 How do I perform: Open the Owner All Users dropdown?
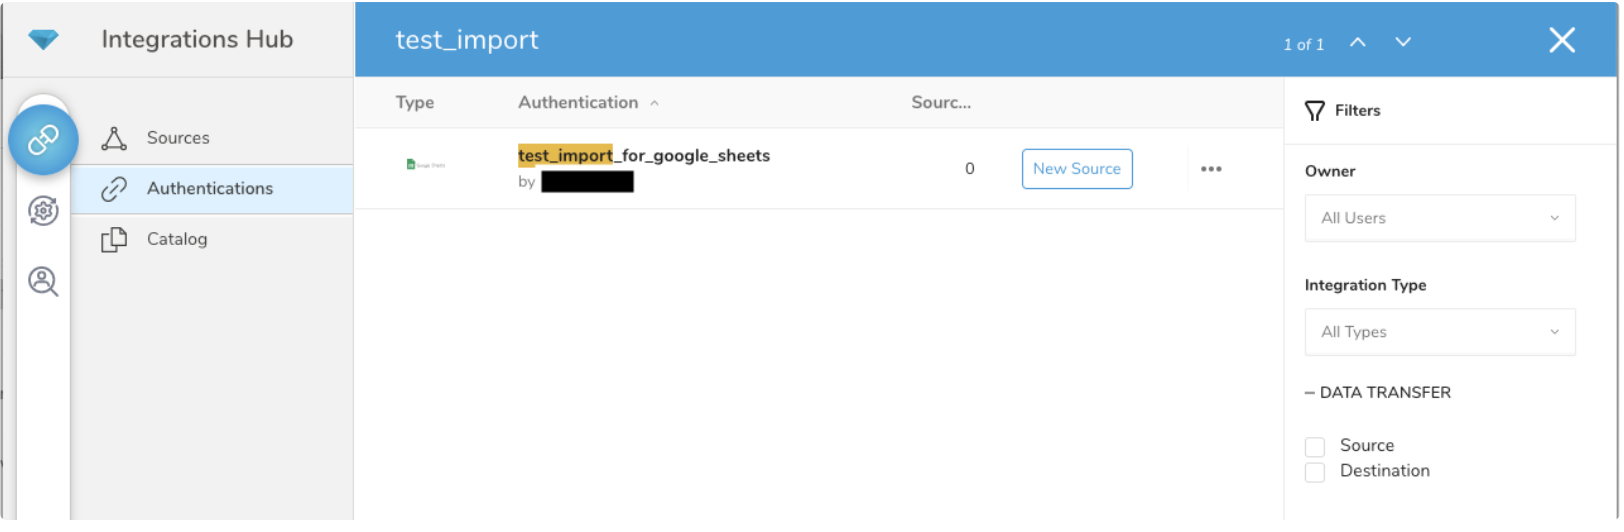pos(1439,218)
